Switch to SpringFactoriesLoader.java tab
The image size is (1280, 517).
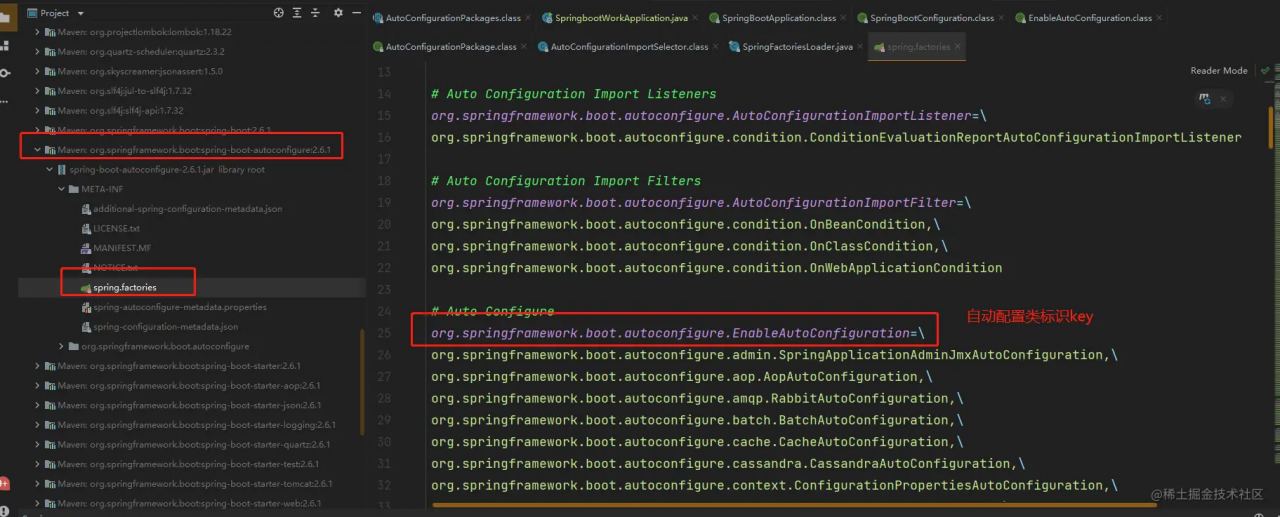click(x=796, y=47)
